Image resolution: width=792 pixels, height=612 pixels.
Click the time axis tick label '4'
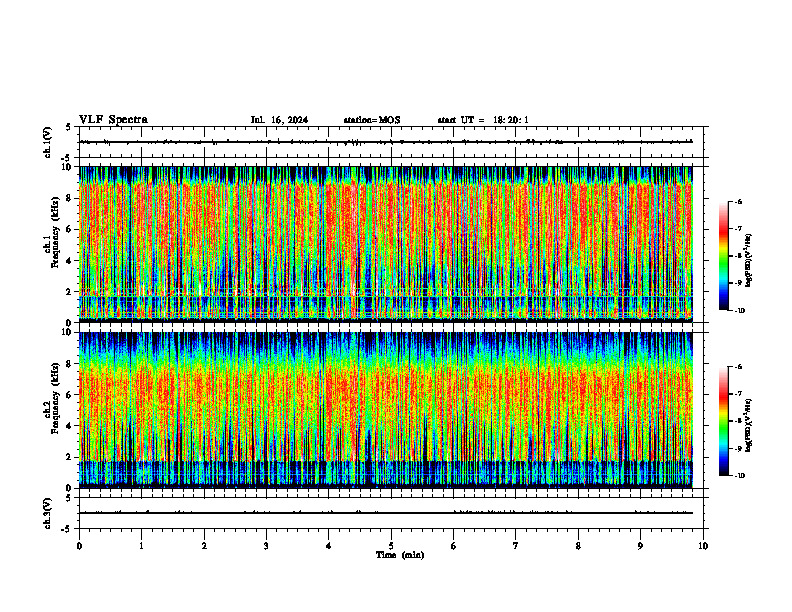point(329,546)
